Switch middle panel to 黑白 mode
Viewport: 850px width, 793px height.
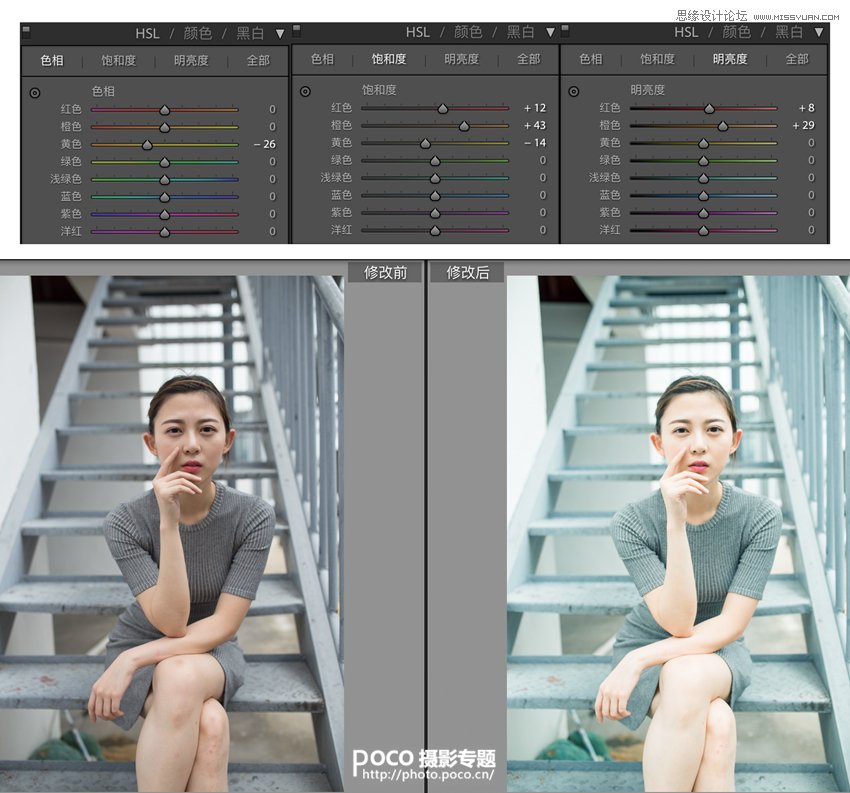pyautogui.click(x=520, y=33)
